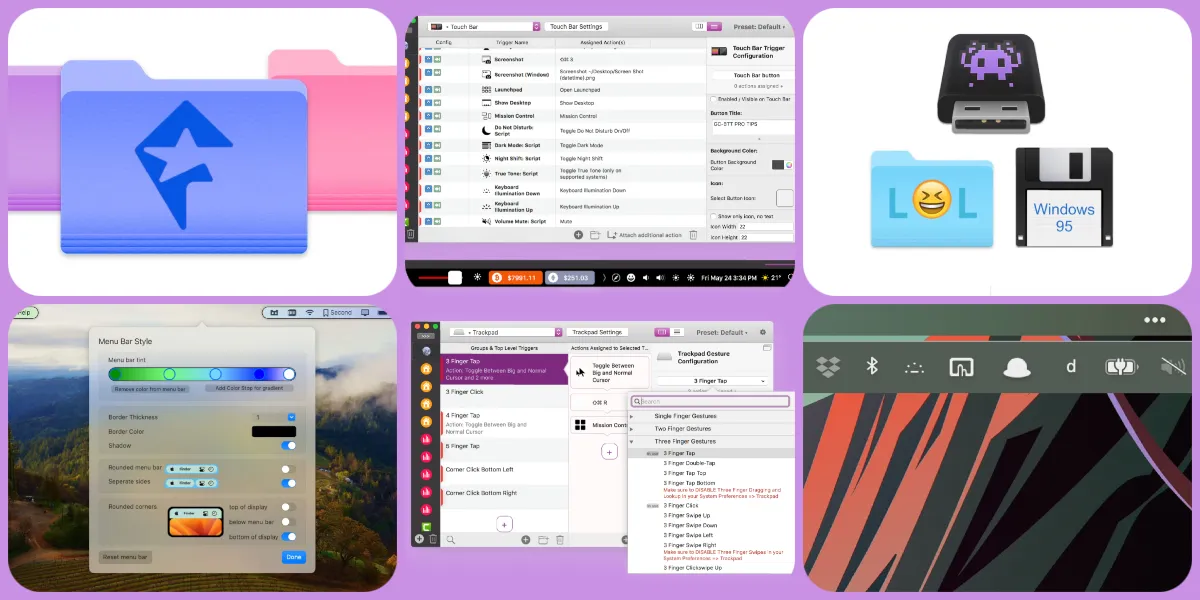Image resolution: width=1200 pixels, height=600 pixels.
Task: Click the black Border Color swatch
Action: point(274,432)
